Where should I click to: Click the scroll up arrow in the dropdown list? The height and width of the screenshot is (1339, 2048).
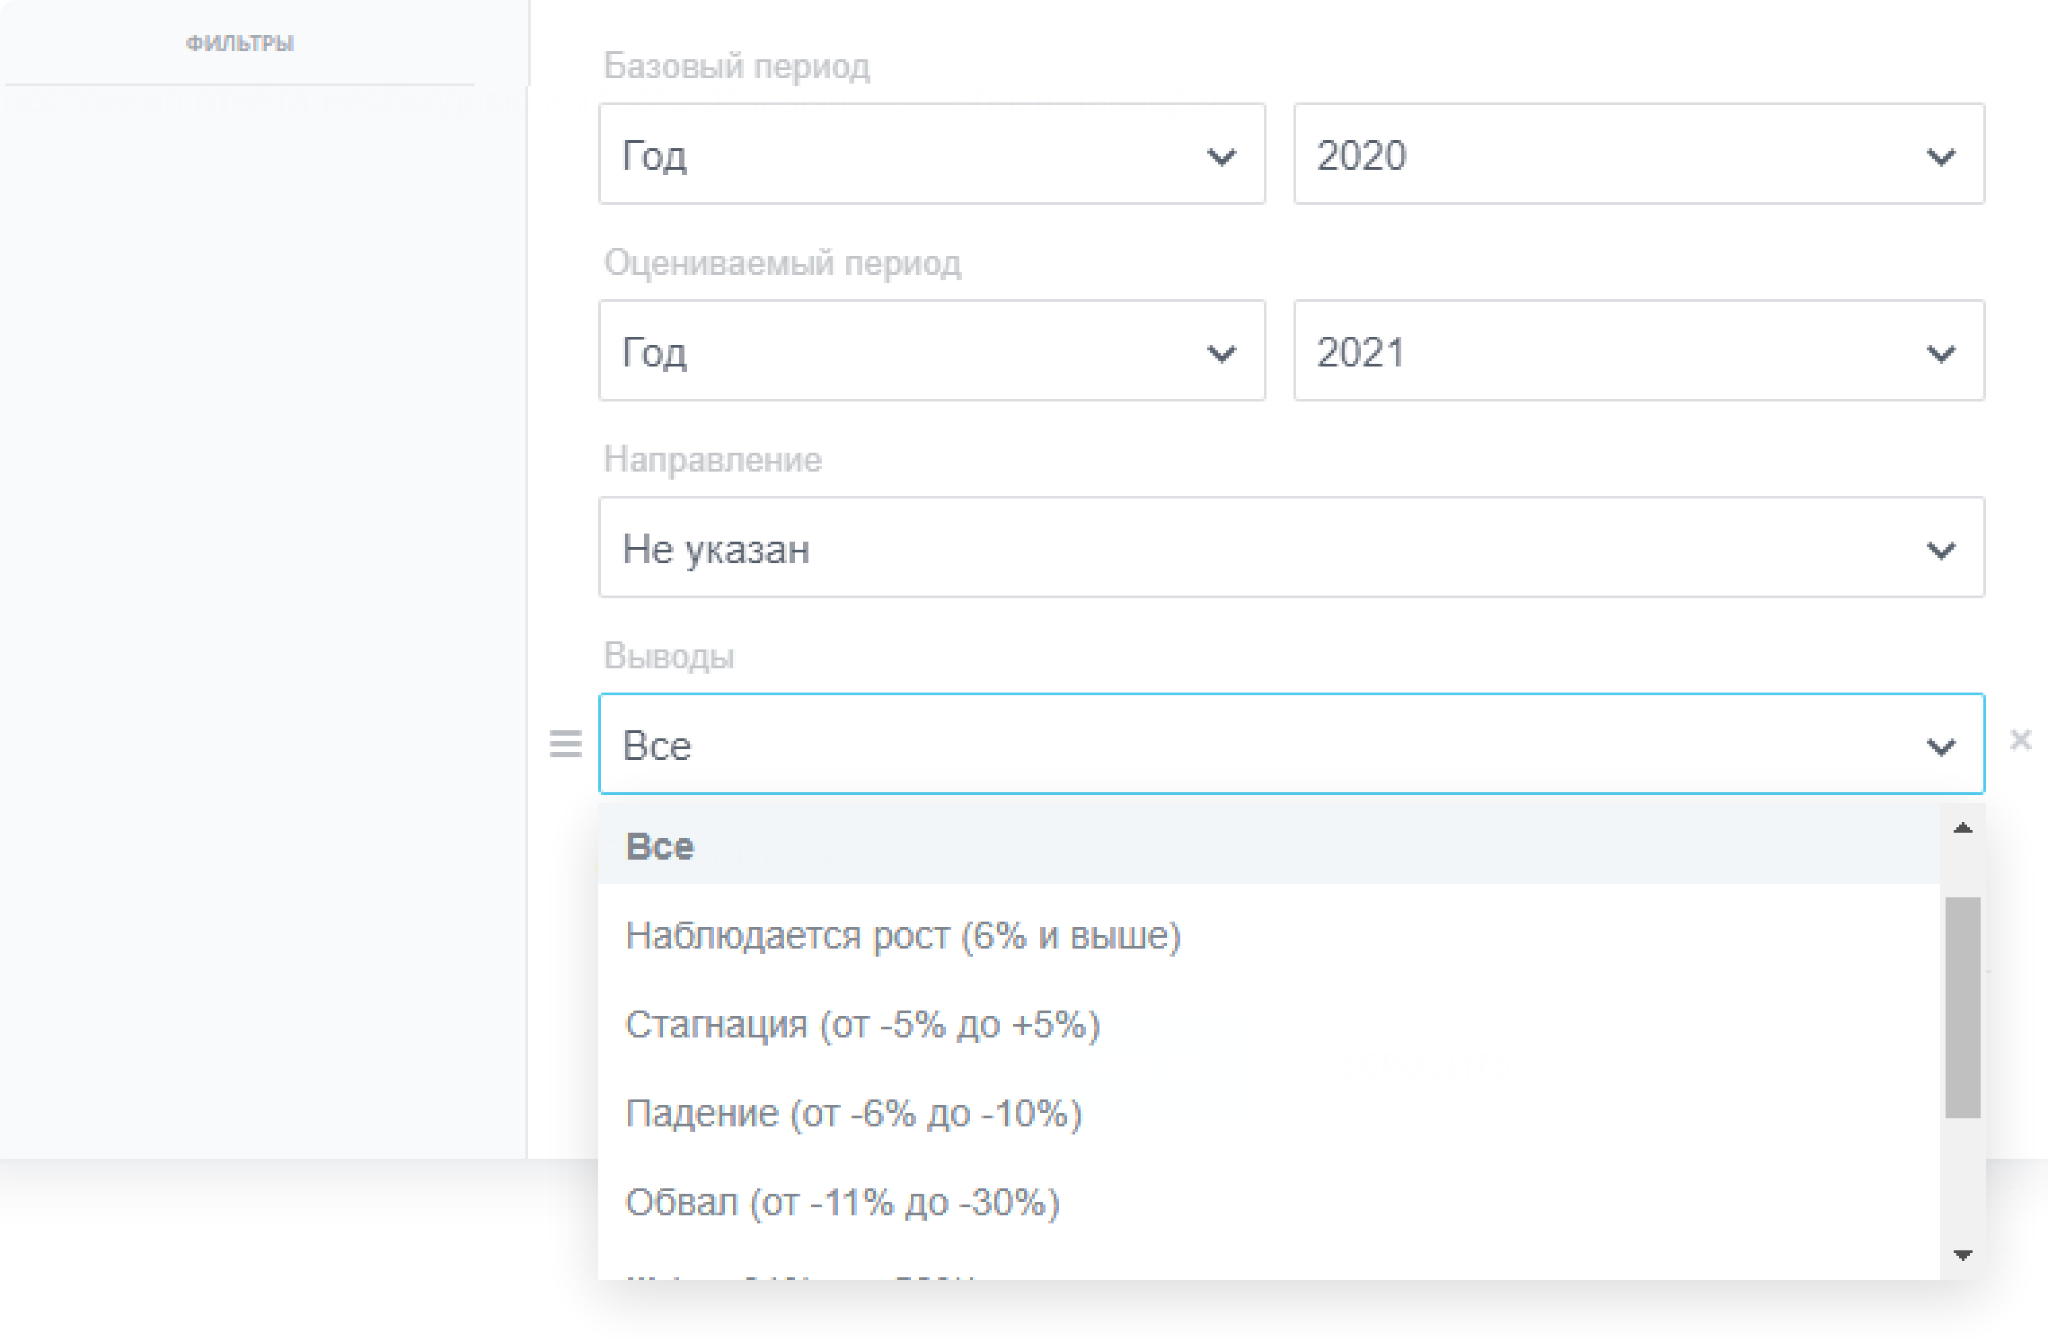1962,828
